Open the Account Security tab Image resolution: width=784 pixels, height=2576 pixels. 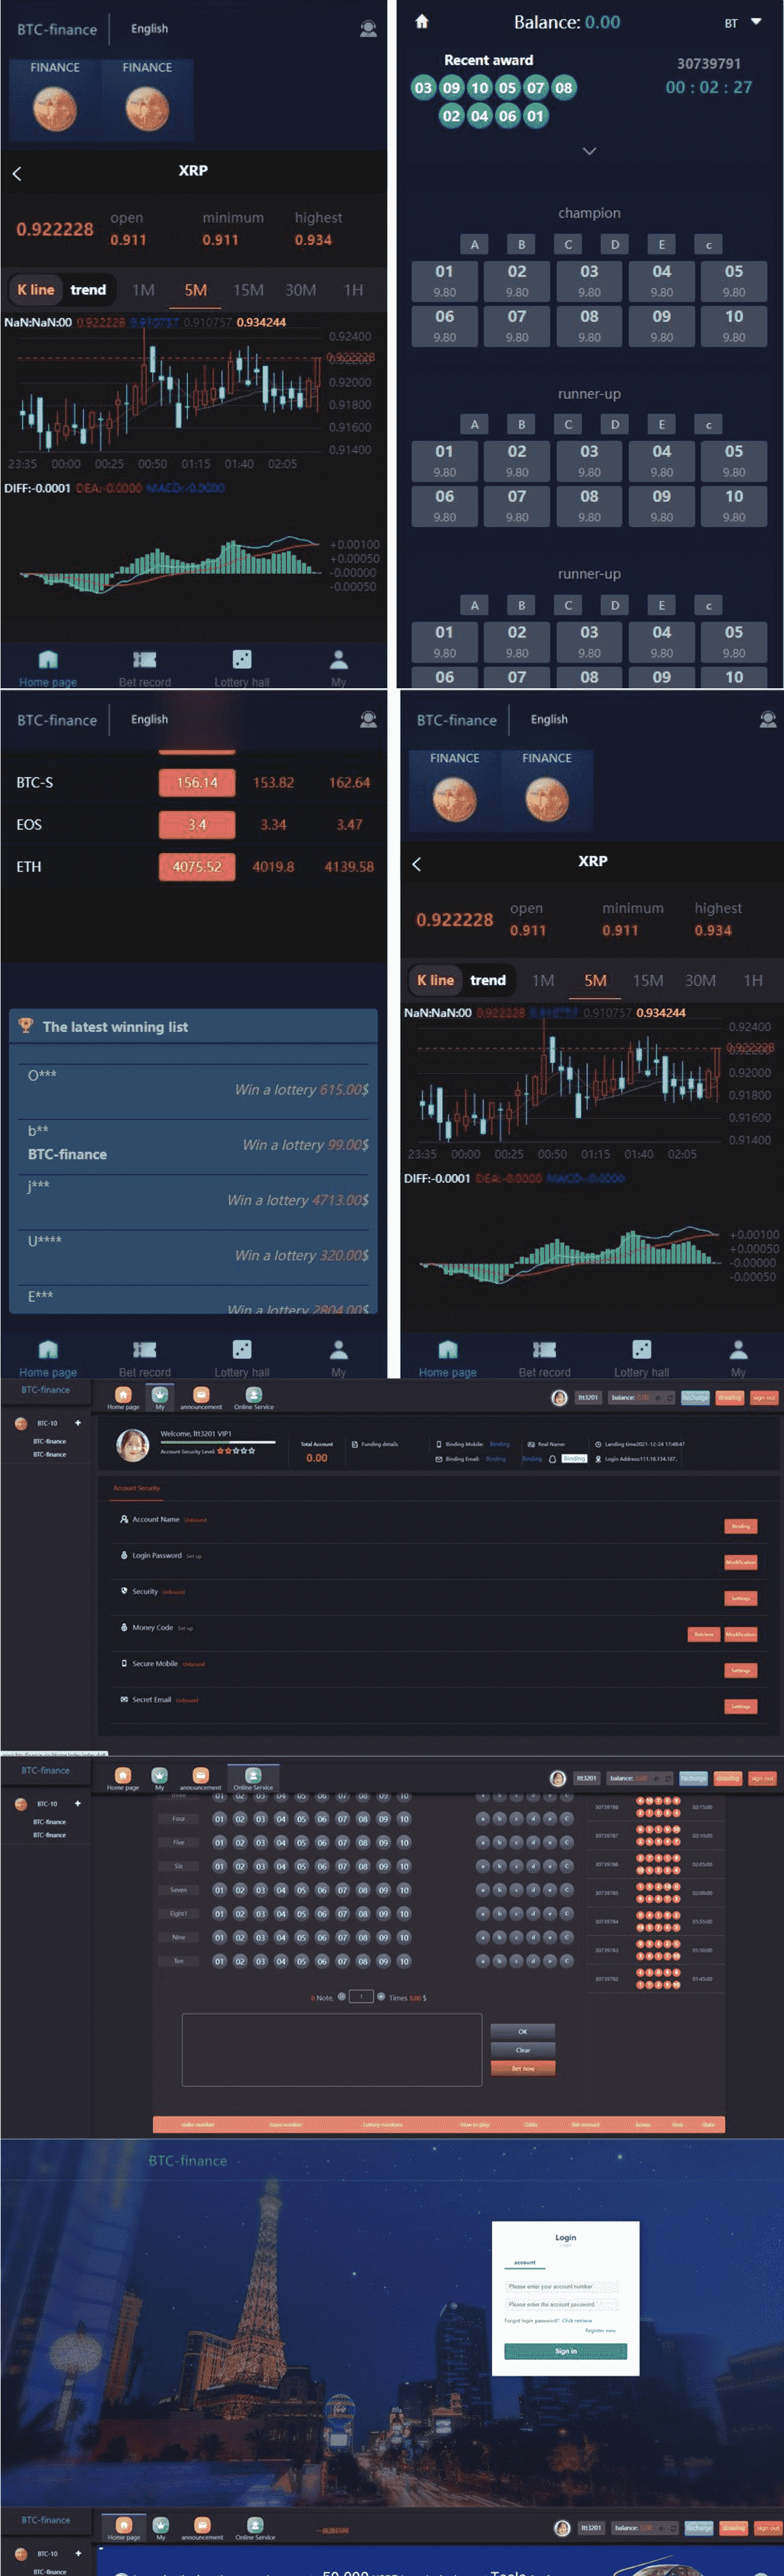136,1488
